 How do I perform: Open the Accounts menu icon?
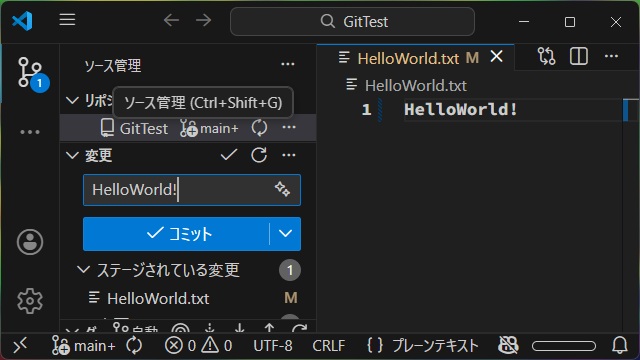click(30, 242)
